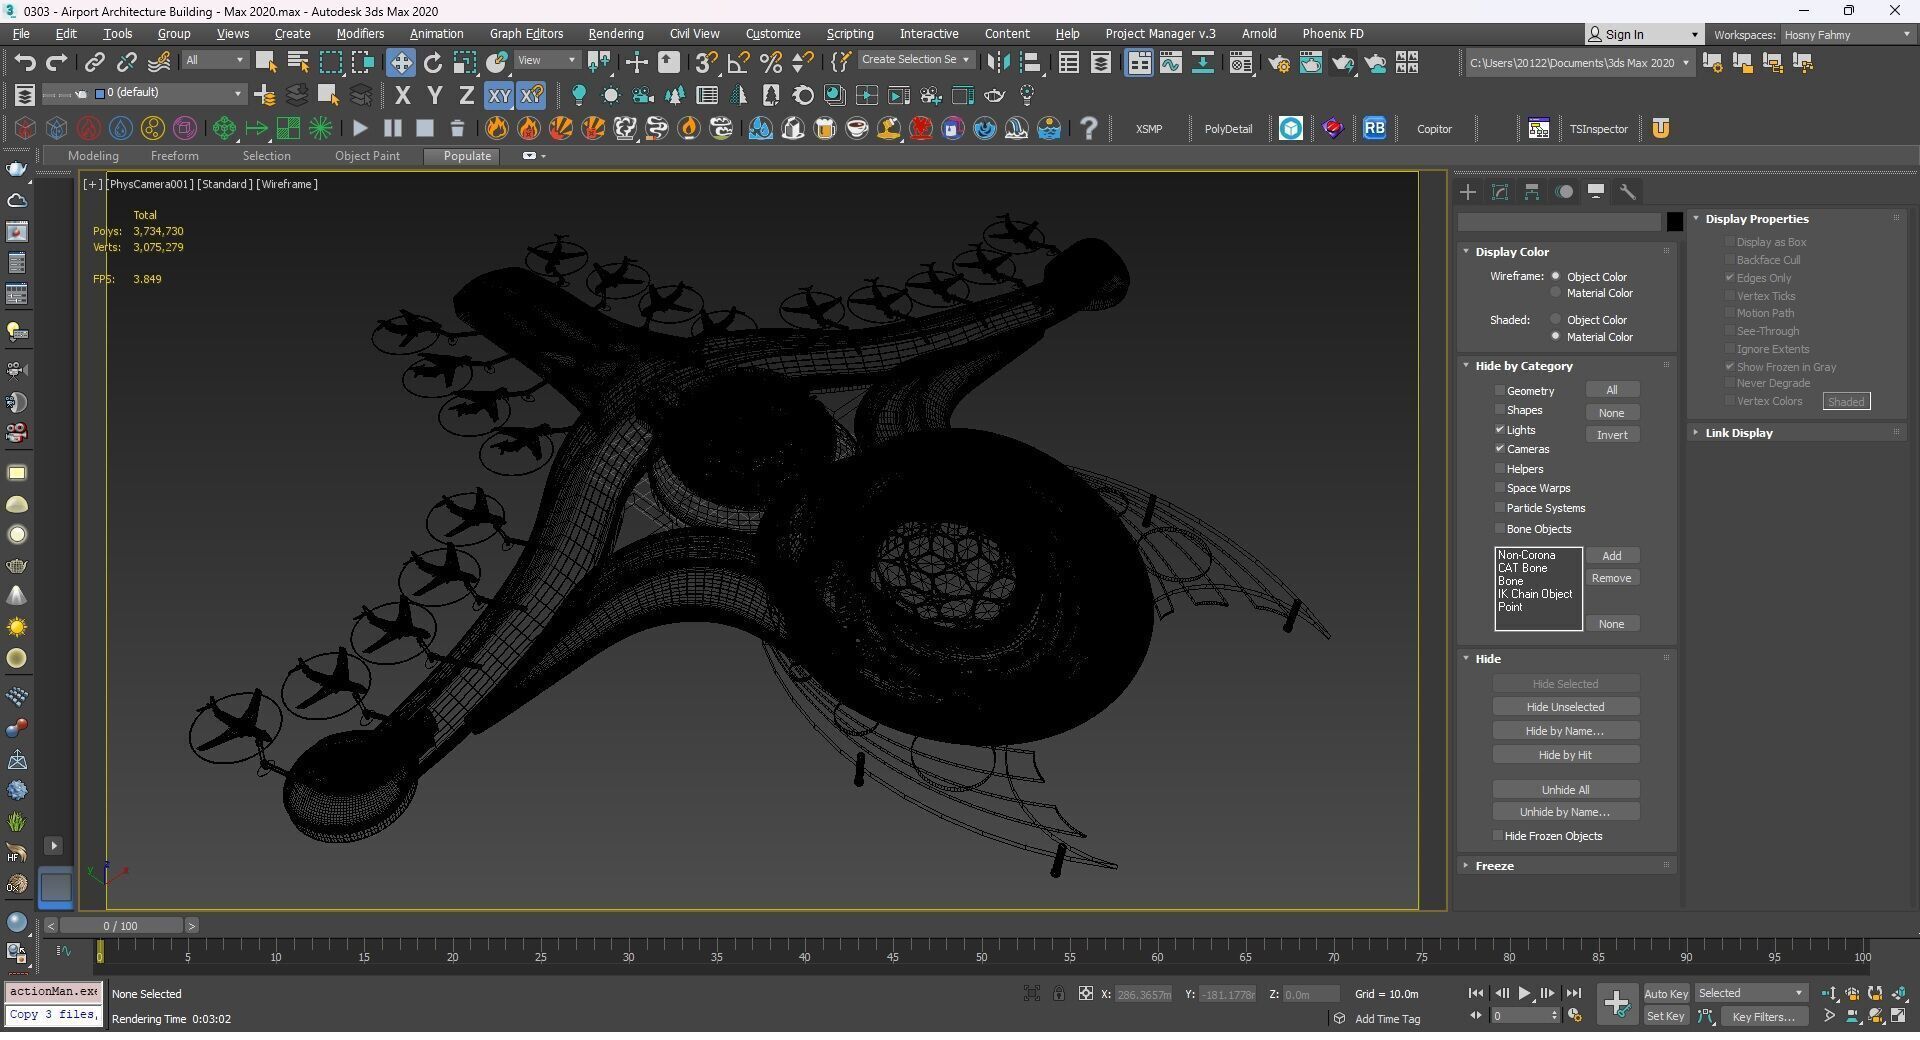This screenshot has width=1920, height=1040.
Task: Click the Unhide All button
Action: tap(1565, 790)
